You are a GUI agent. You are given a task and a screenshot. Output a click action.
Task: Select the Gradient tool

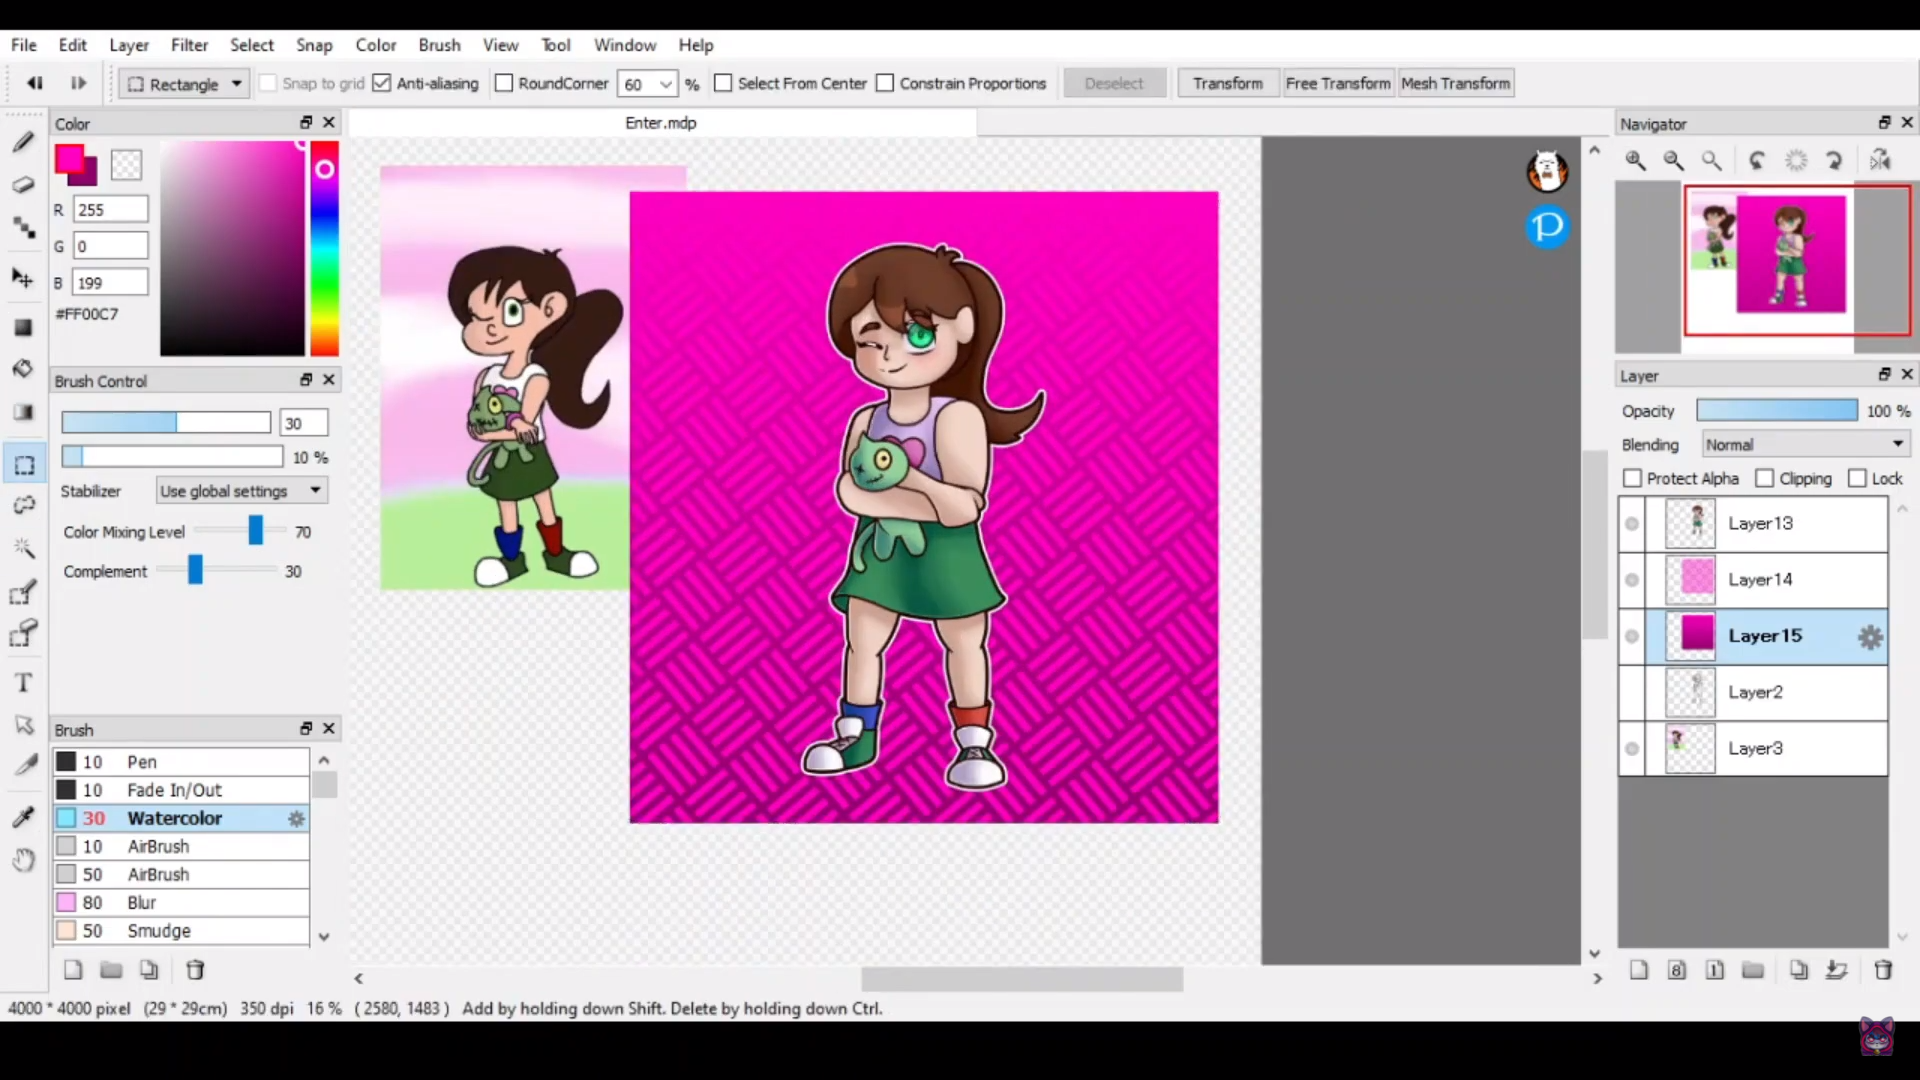point(23,412)
